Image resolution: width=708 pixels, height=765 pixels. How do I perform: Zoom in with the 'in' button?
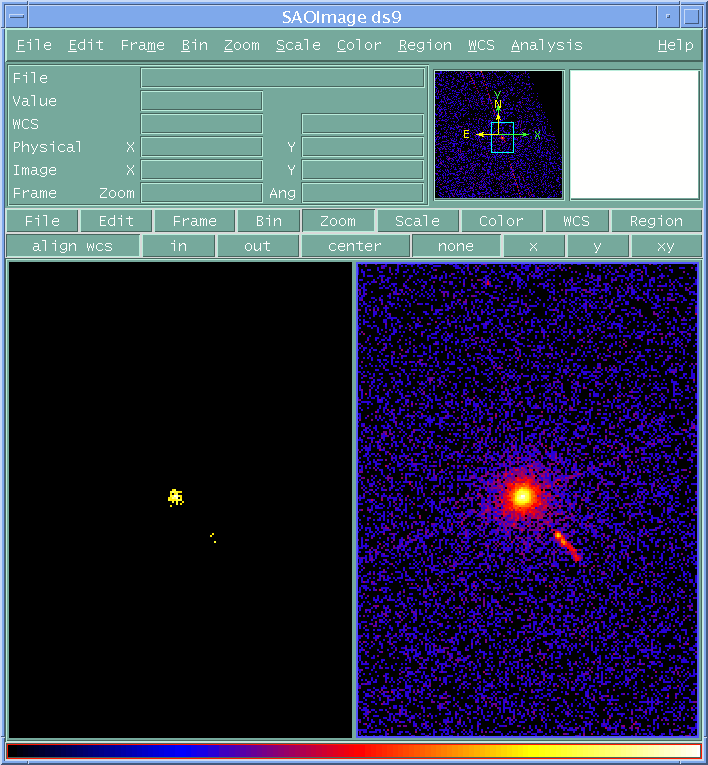pyautogui.click(x=179, y=246)
